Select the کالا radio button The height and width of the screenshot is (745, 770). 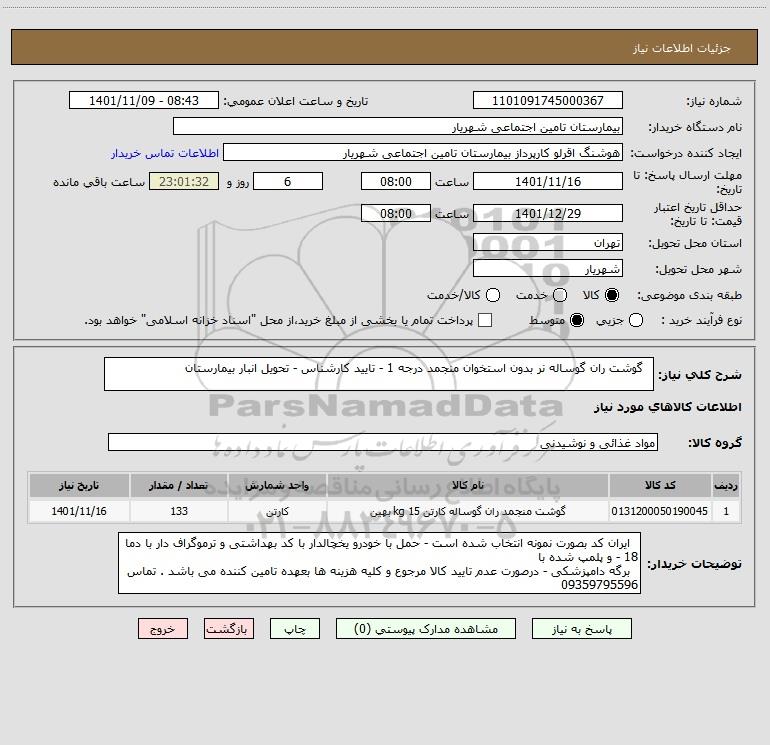[x=612, y=295]
